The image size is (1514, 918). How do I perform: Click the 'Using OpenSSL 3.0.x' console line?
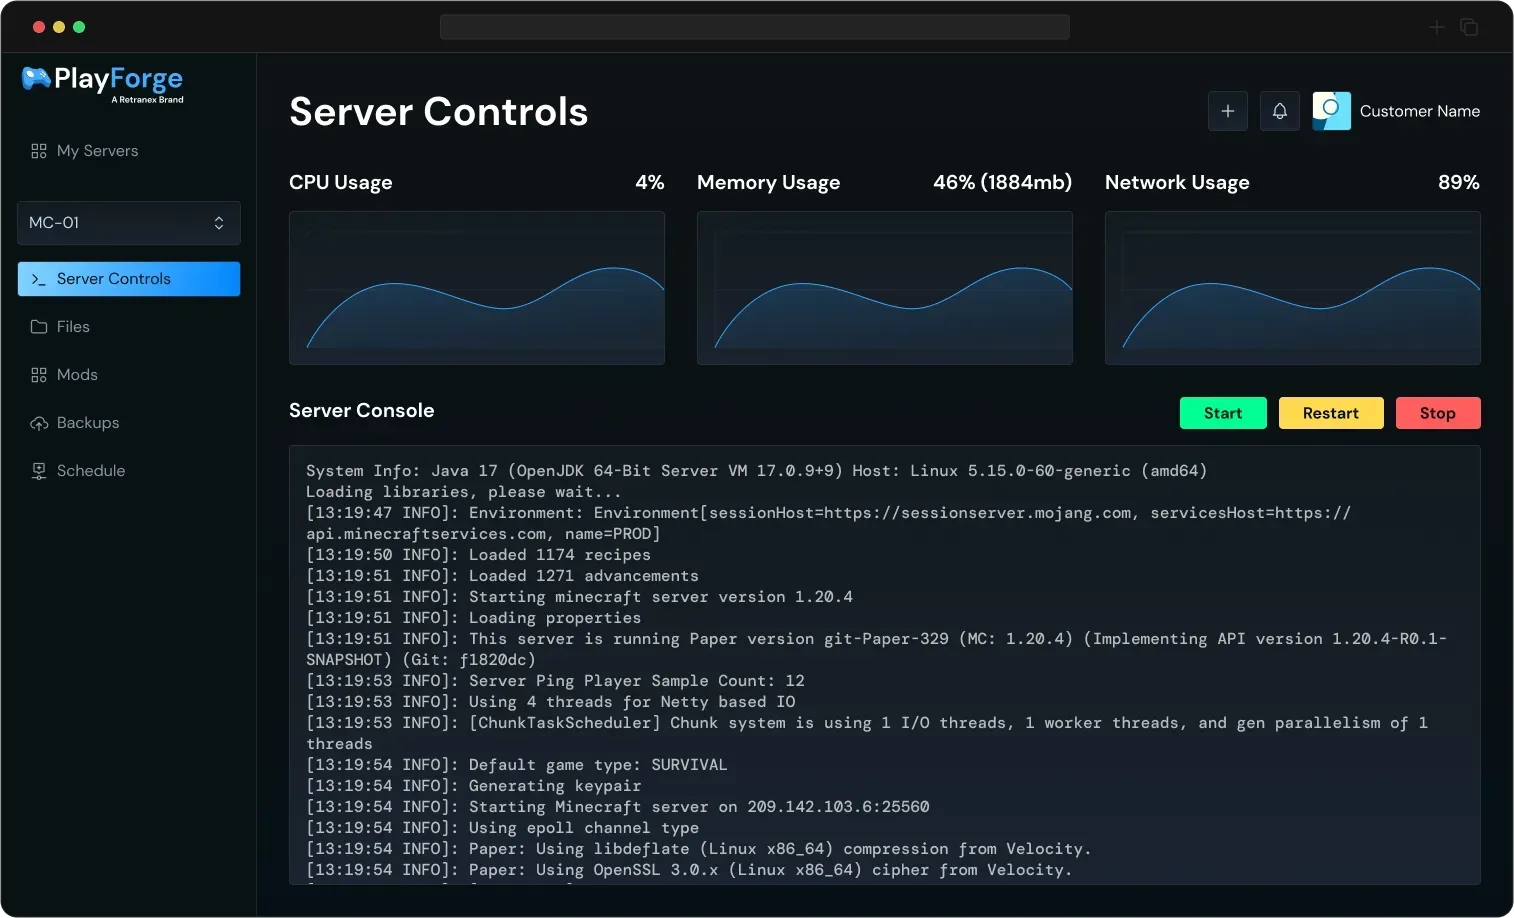(x=689, y=870)
